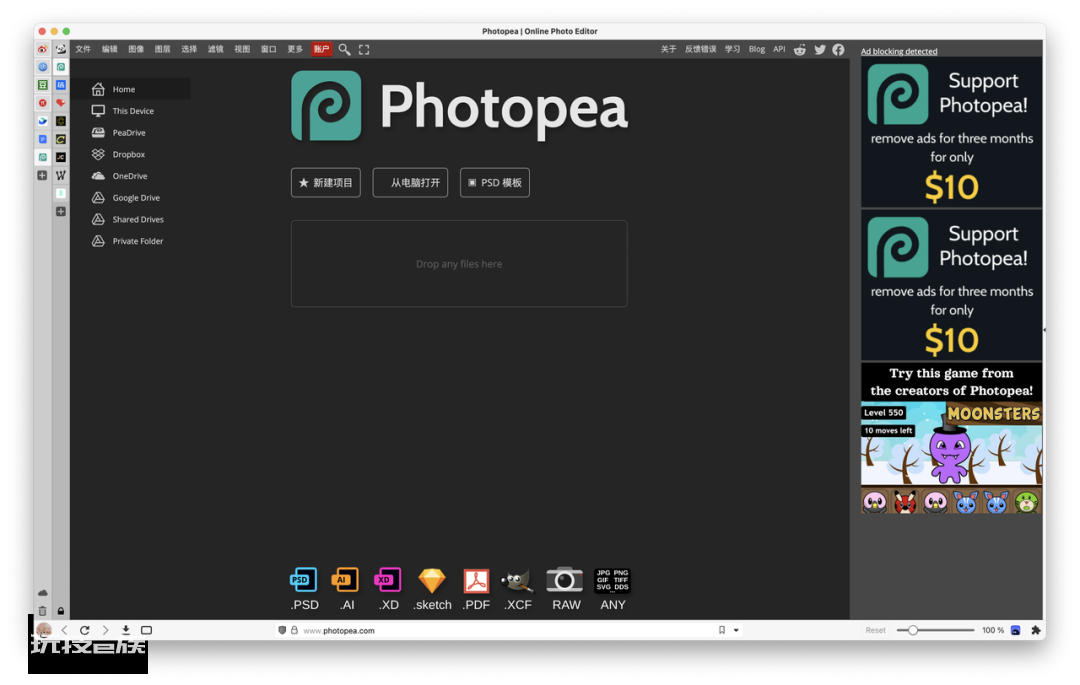Open the 图层 menu

coord(163,50)
